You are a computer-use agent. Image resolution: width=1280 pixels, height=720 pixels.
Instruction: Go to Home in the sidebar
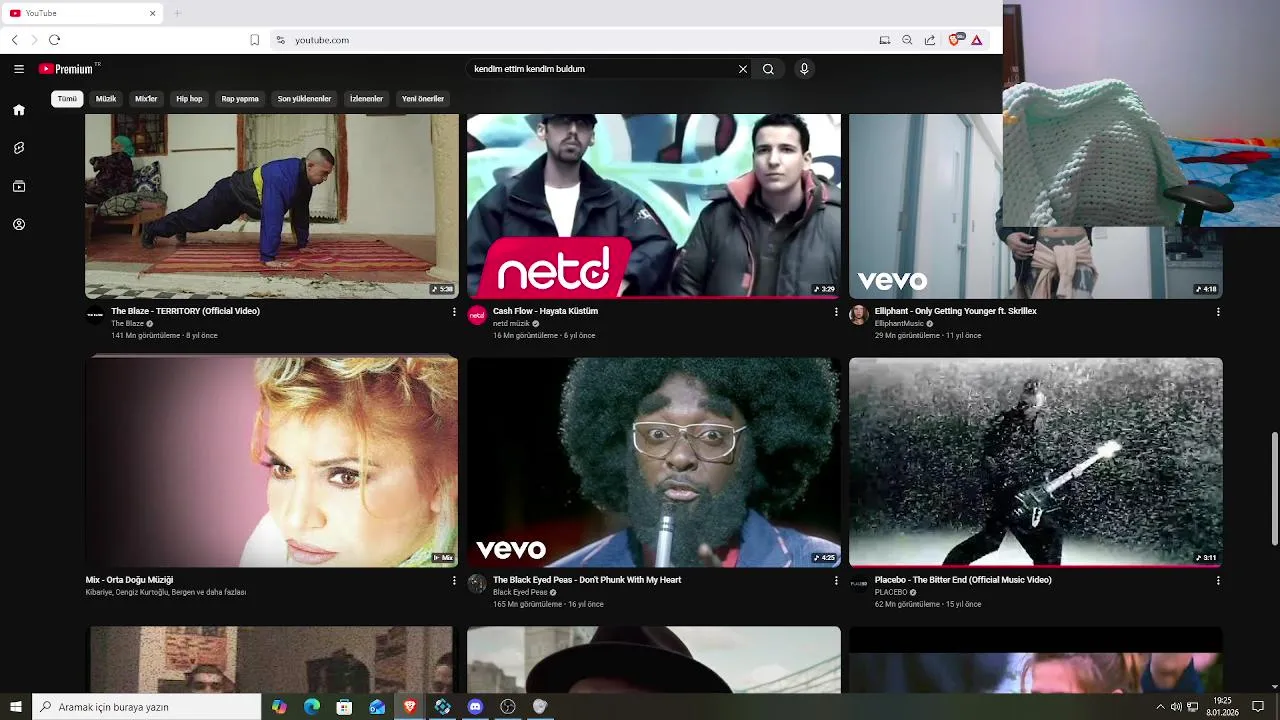(x=19, y=110)
